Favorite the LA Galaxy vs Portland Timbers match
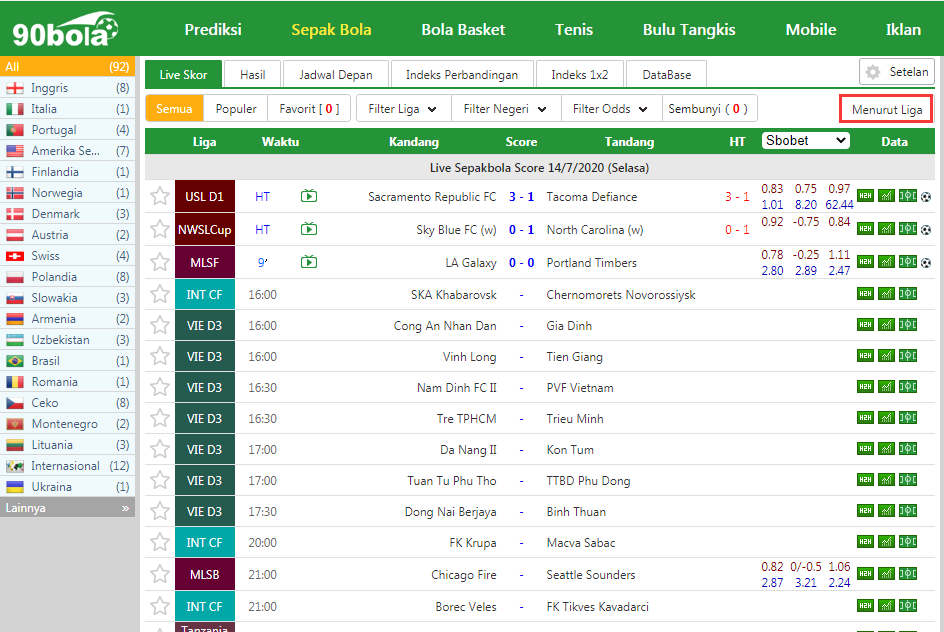This screenshot has height=632, width=944. pyautogui.click(x=160, y=262)
